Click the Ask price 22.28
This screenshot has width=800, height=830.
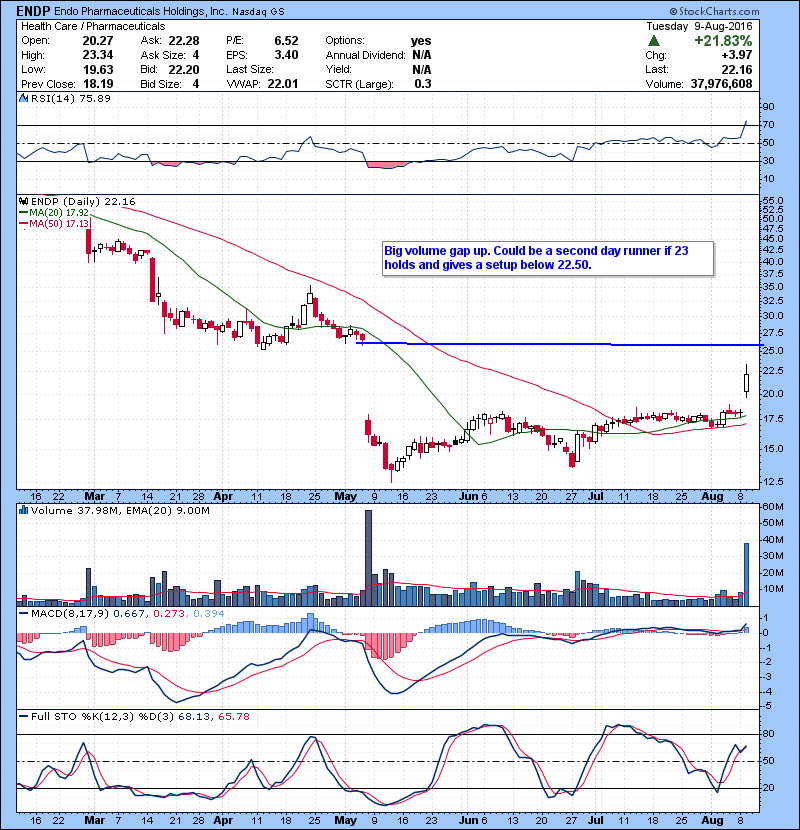[x=184, y=41]
